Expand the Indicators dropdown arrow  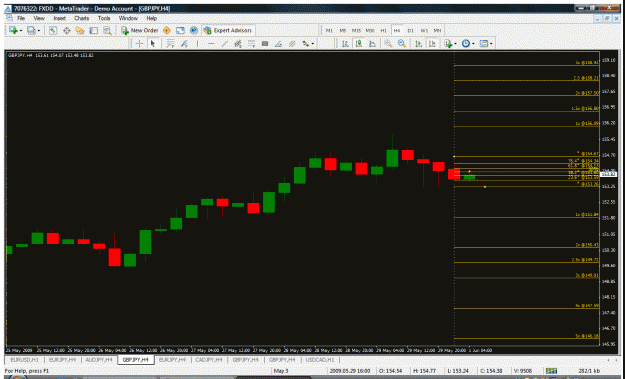pos(455,44)
